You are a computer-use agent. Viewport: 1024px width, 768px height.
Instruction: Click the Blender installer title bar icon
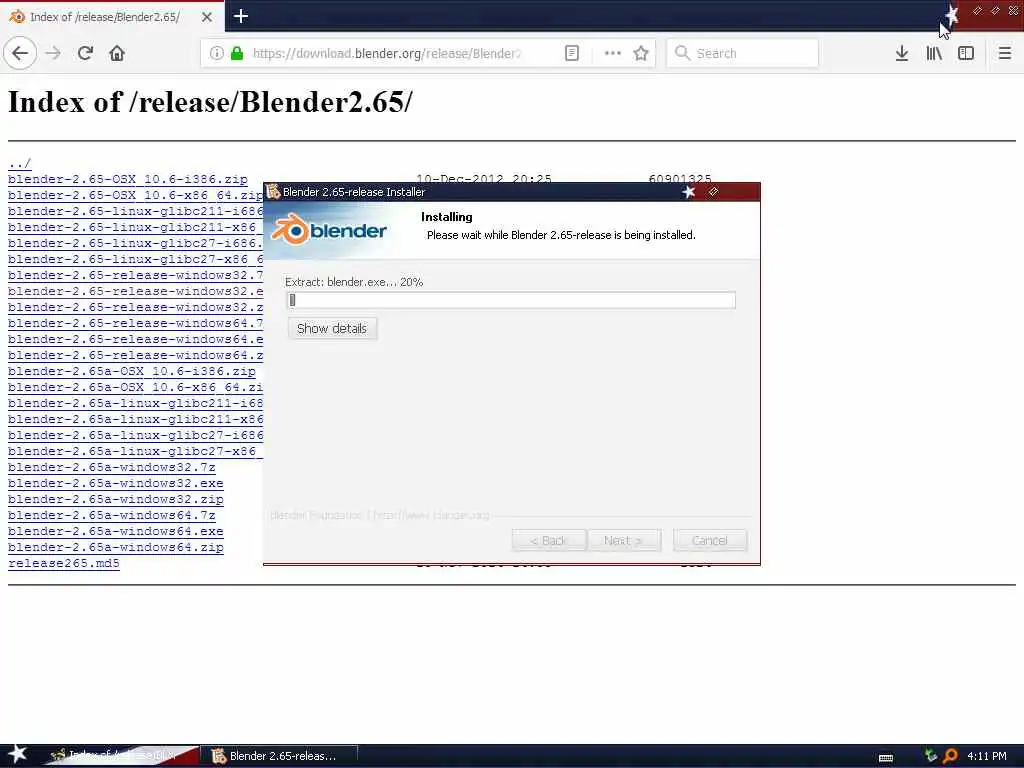click(274, 192)
